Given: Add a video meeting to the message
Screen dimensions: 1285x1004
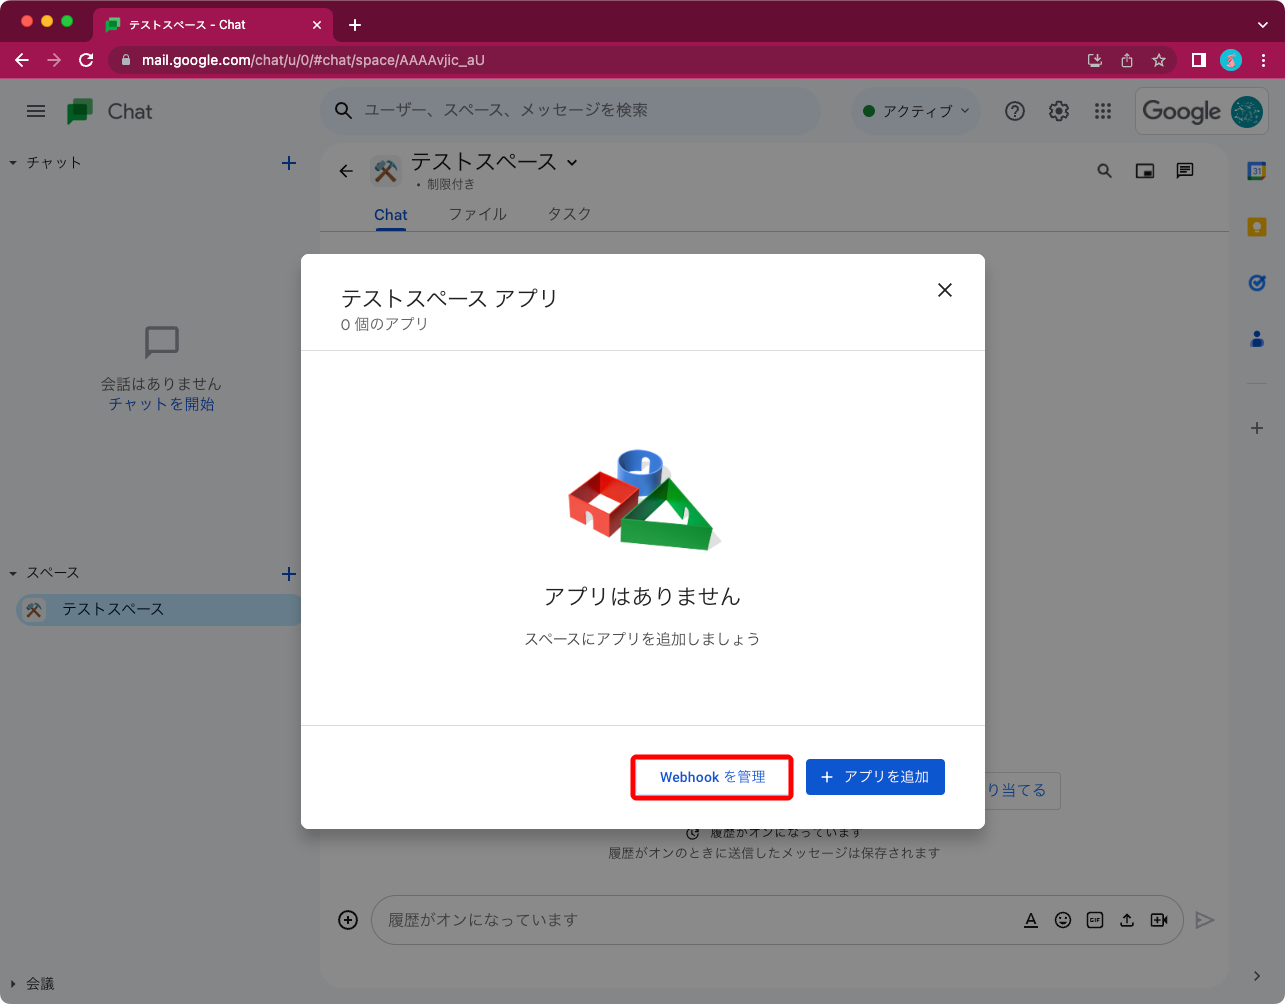Looking at the screenshot, I should tap(1159, 920).
